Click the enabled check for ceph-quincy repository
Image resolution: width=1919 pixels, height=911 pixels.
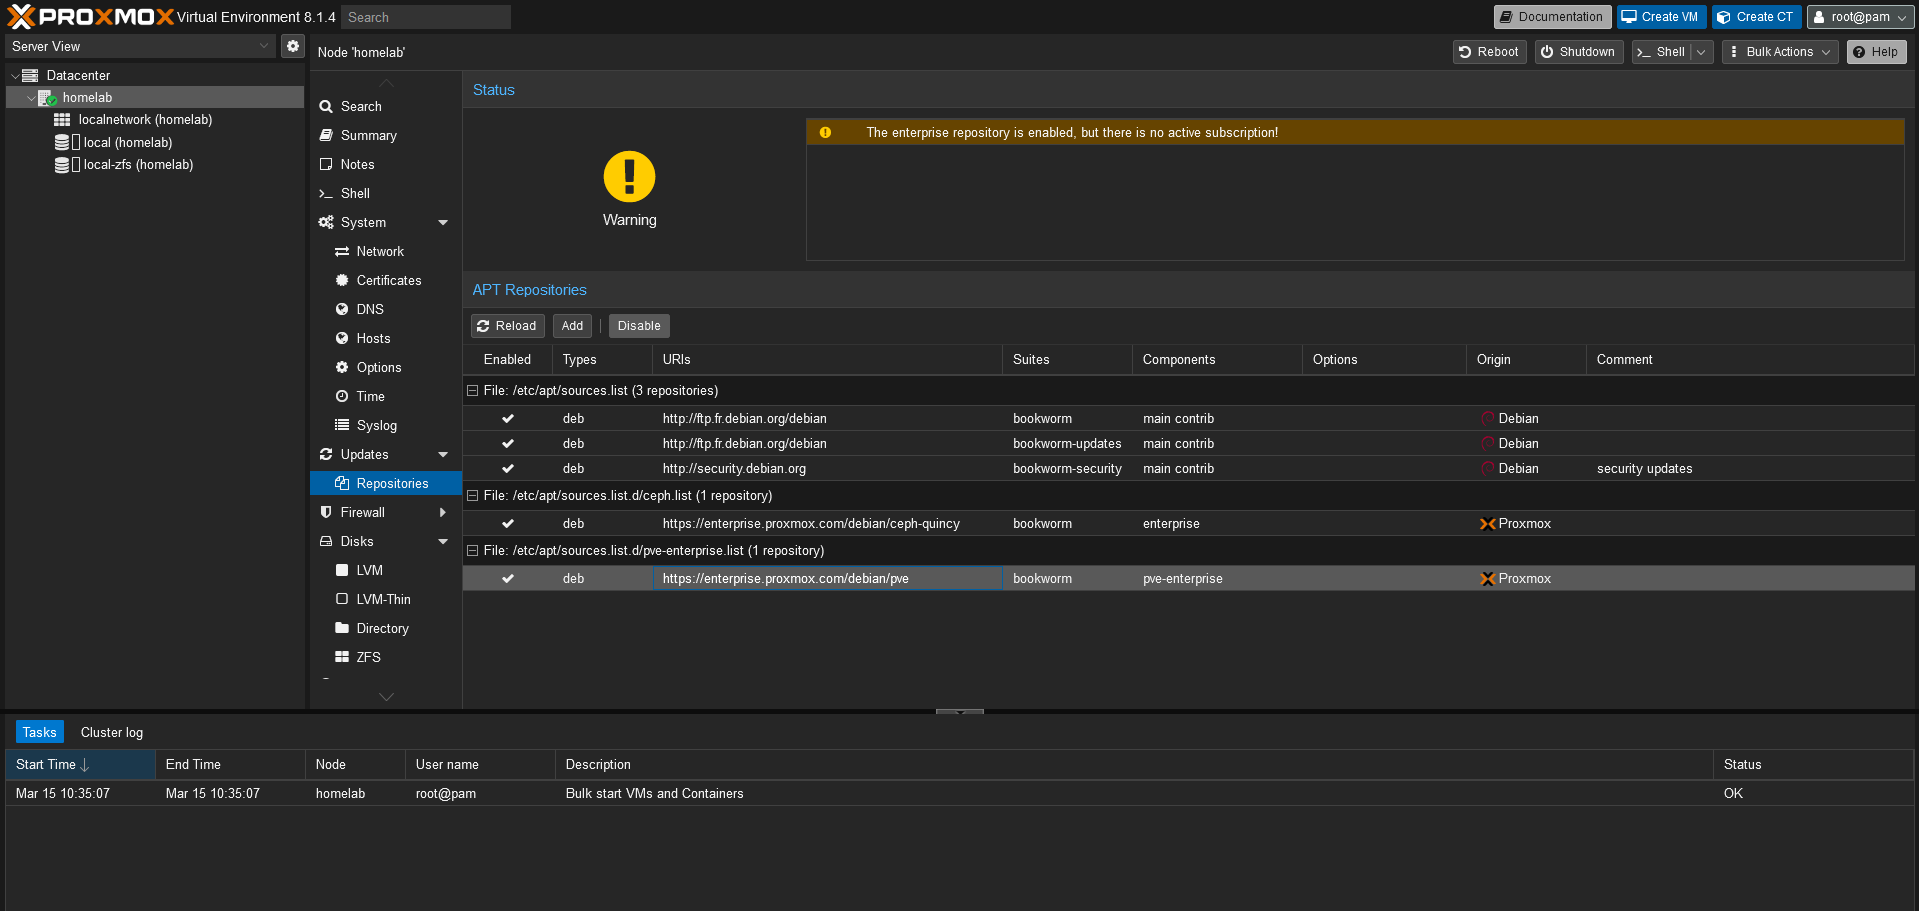pos(507,523)
